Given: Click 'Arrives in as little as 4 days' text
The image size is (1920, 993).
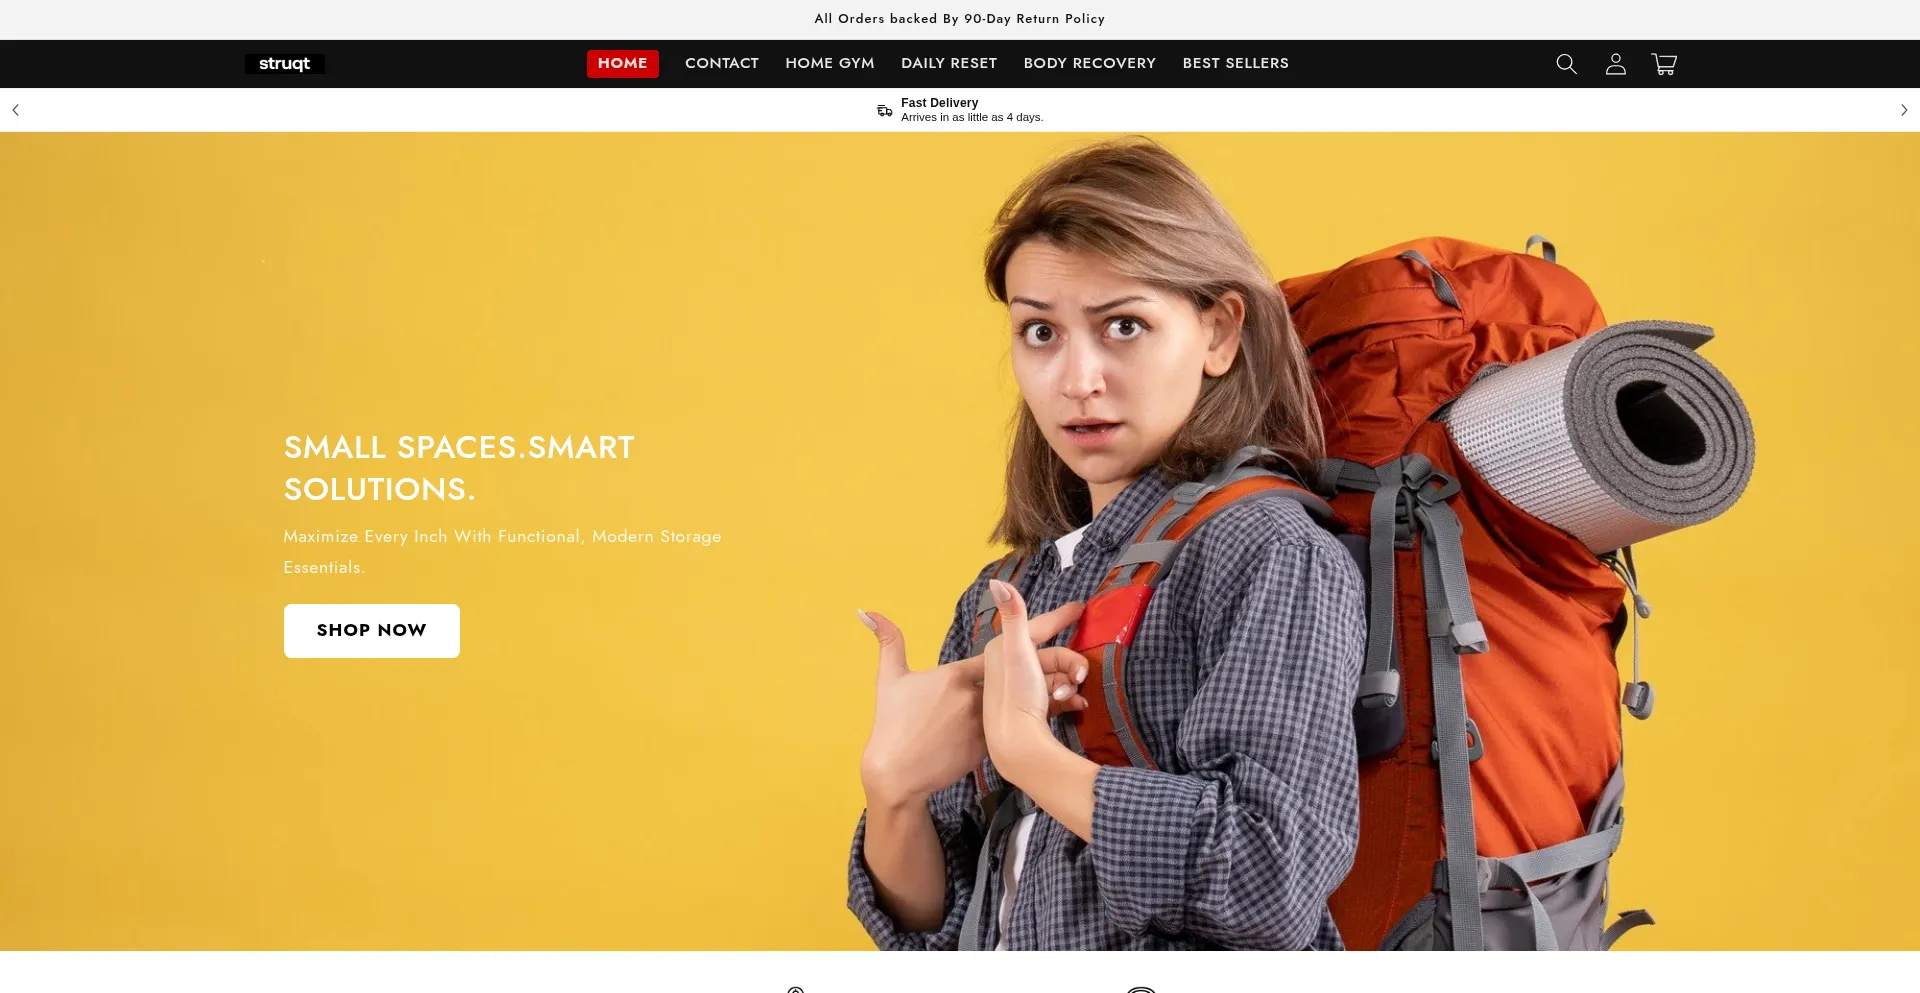Looking at the screenshot, I should point(972,117).
